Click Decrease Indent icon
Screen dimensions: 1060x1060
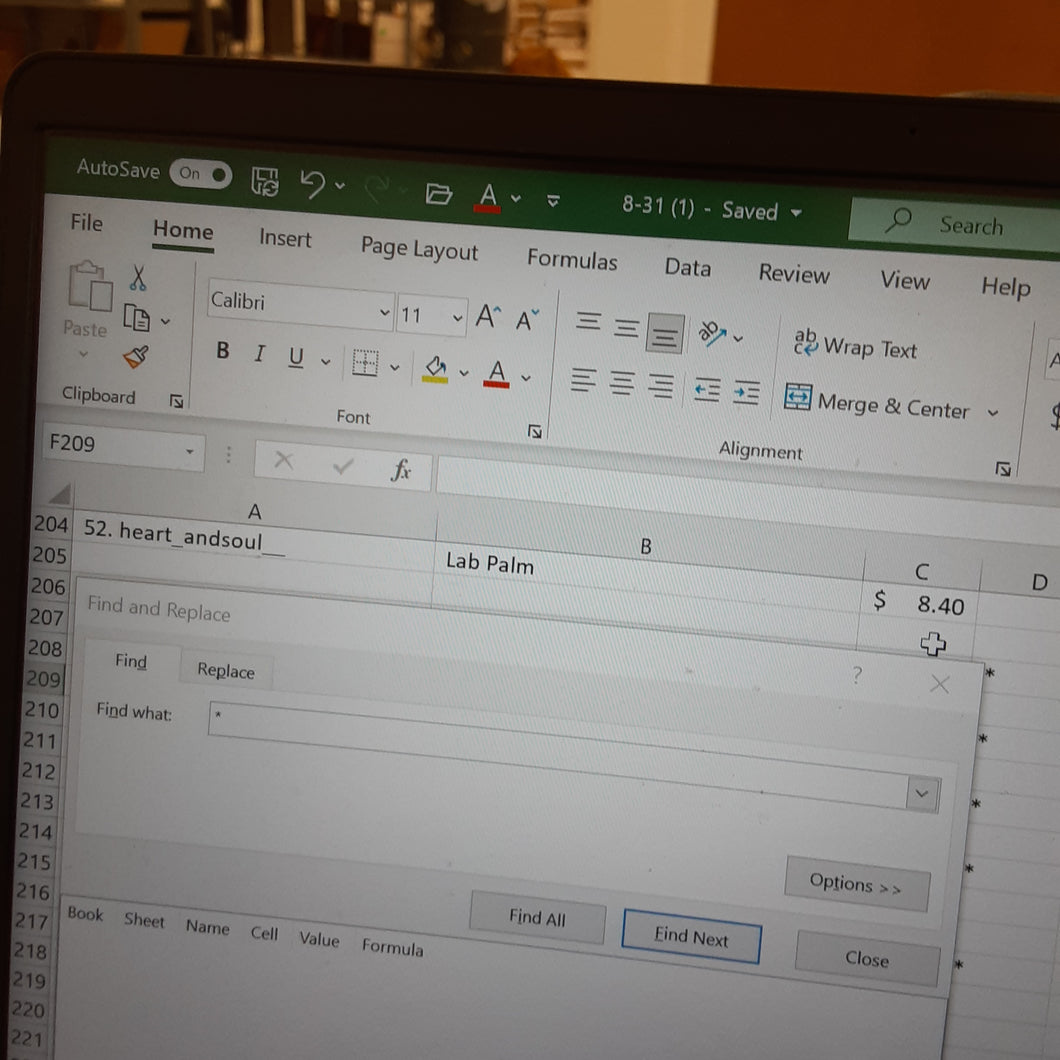point(707,390)
